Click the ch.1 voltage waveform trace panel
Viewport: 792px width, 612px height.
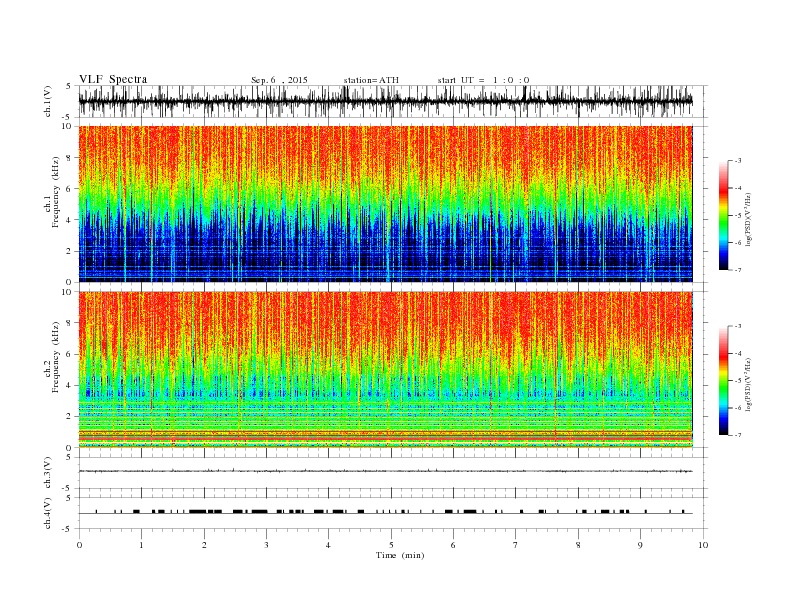click(x=385, y=101)
